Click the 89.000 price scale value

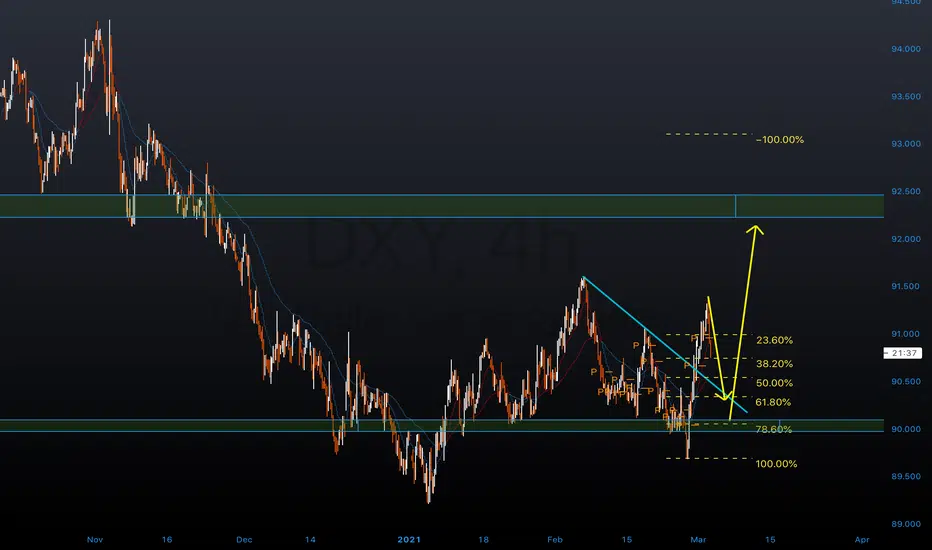coord(906,524)
